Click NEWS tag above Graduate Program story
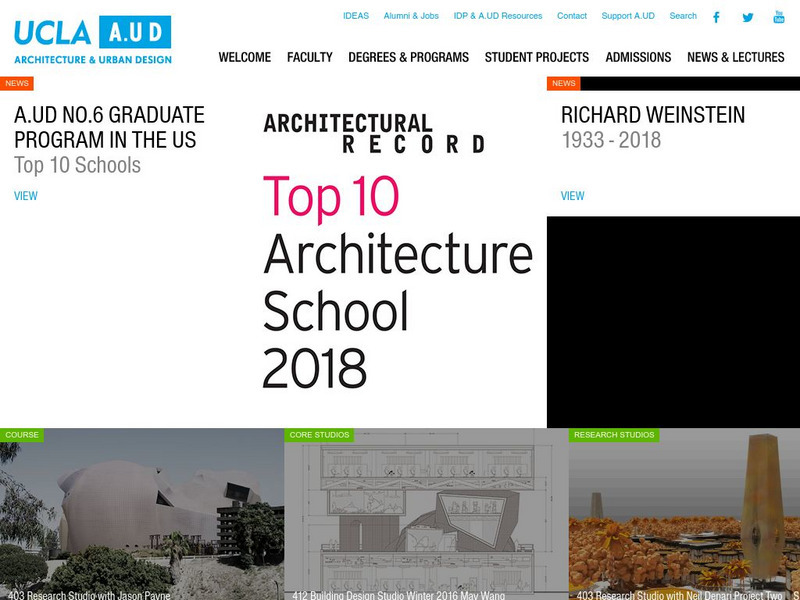Viewport: 800px width, 600px height. coord(17,84)
